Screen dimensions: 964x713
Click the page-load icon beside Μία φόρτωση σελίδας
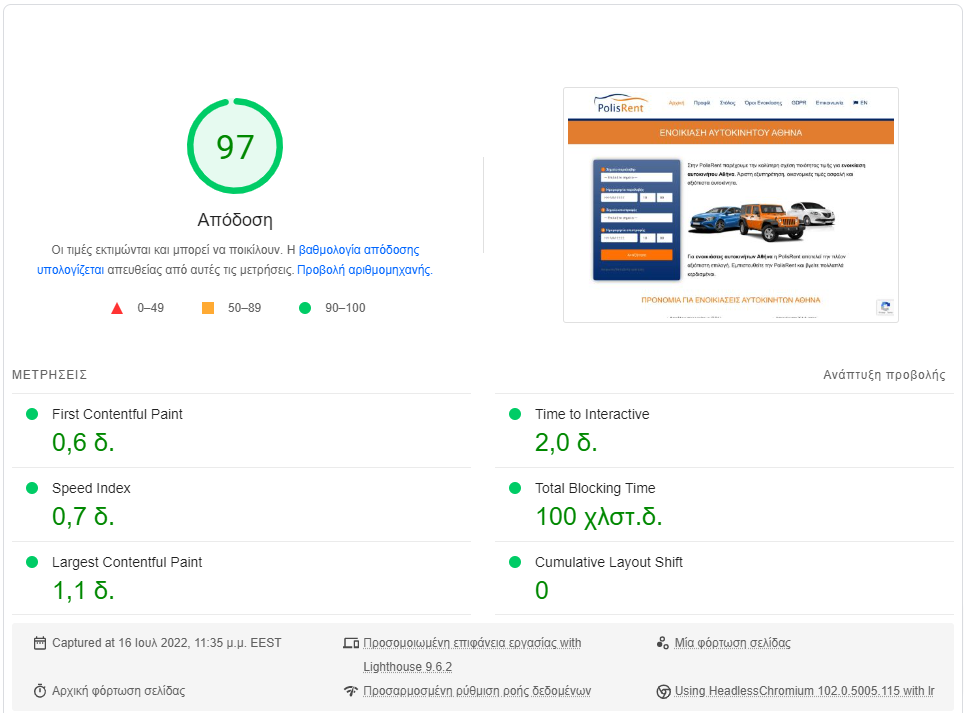click(x=663, y=643)
